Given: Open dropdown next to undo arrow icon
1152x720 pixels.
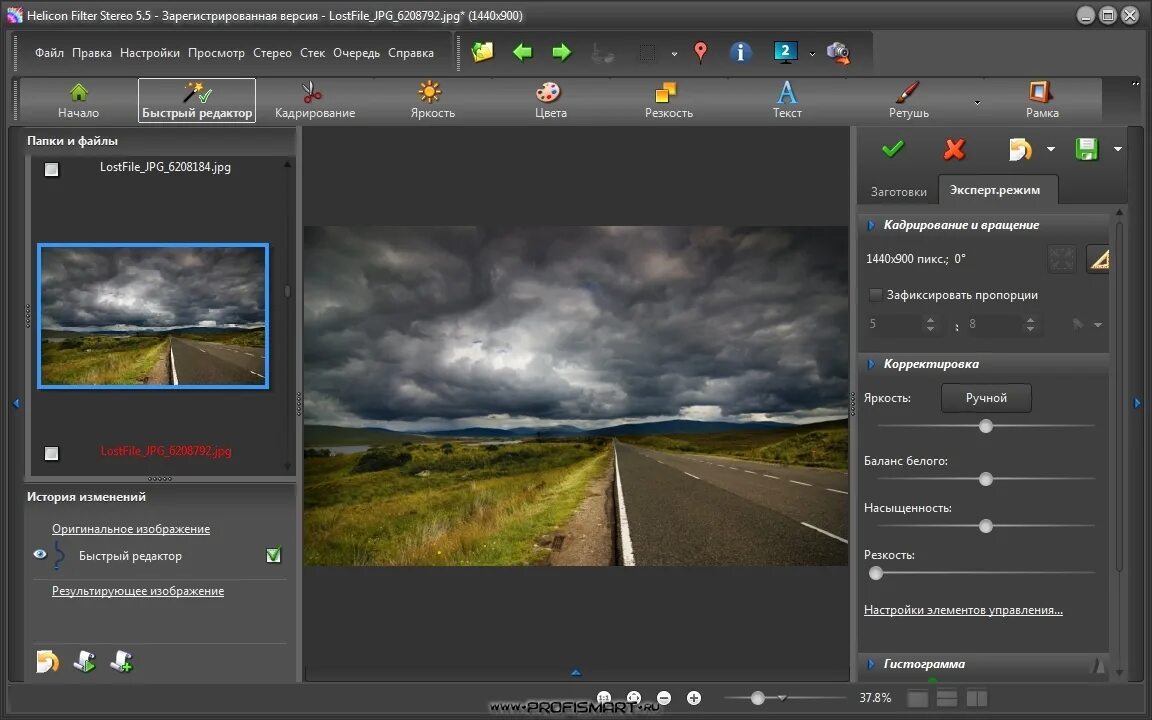Looking at the screenshot, I should 1051,149.
